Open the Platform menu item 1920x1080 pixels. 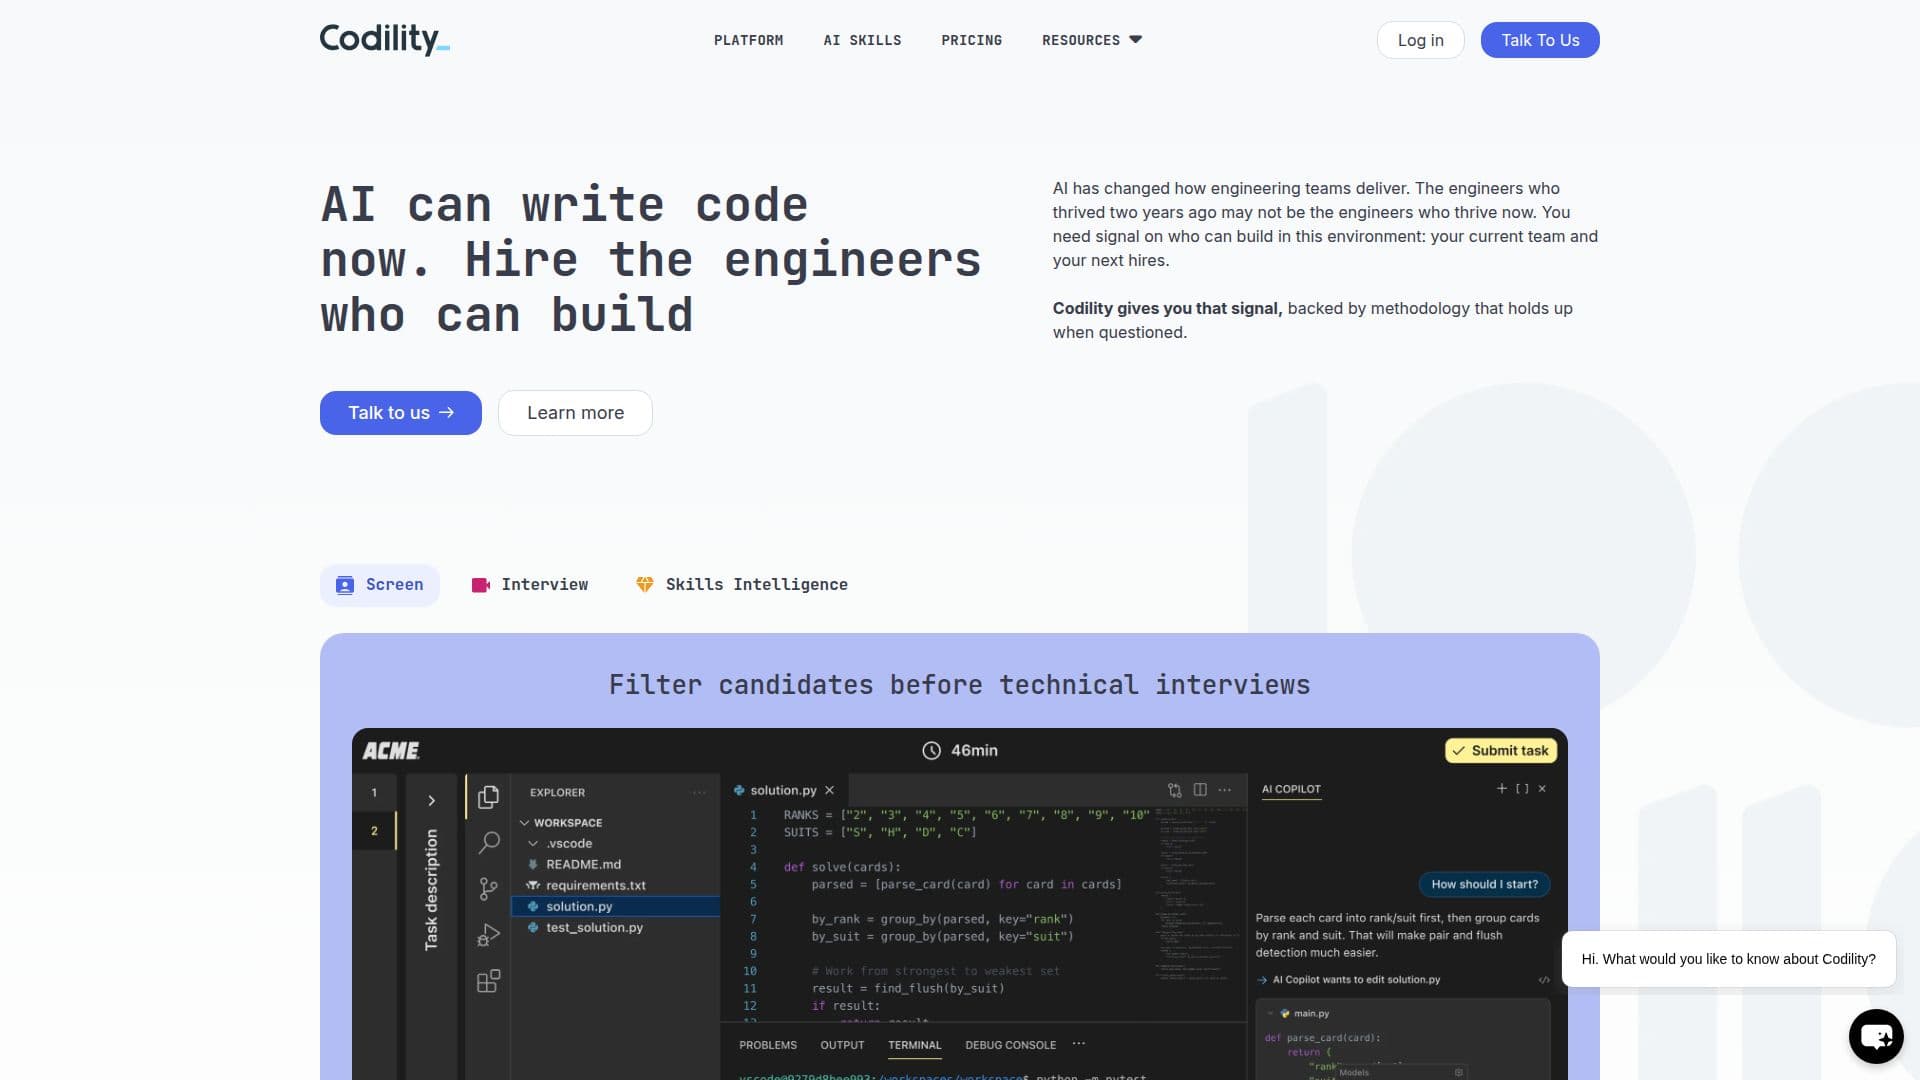tap(748, 40)
